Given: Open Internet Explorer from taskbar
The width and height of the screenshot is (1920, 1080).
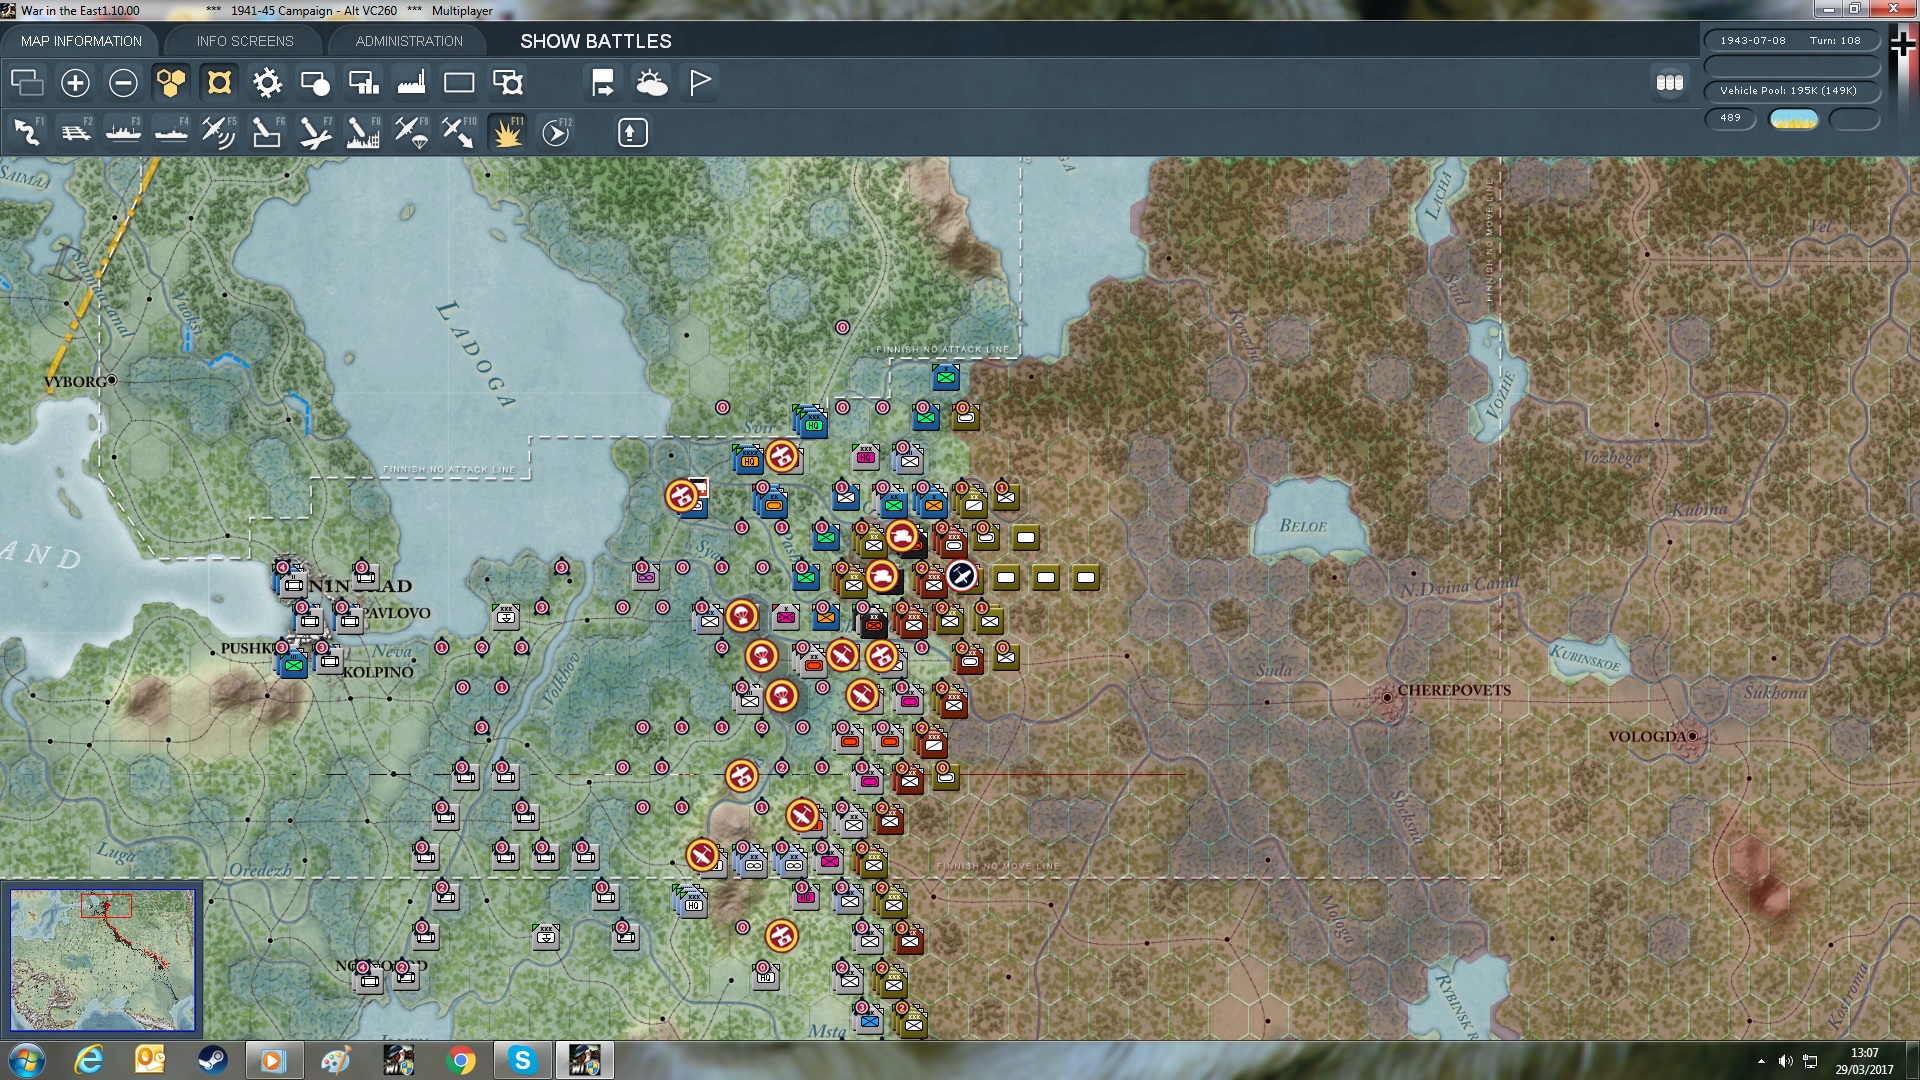Looking at the screenshot, I should click(x=89, y=1060).
